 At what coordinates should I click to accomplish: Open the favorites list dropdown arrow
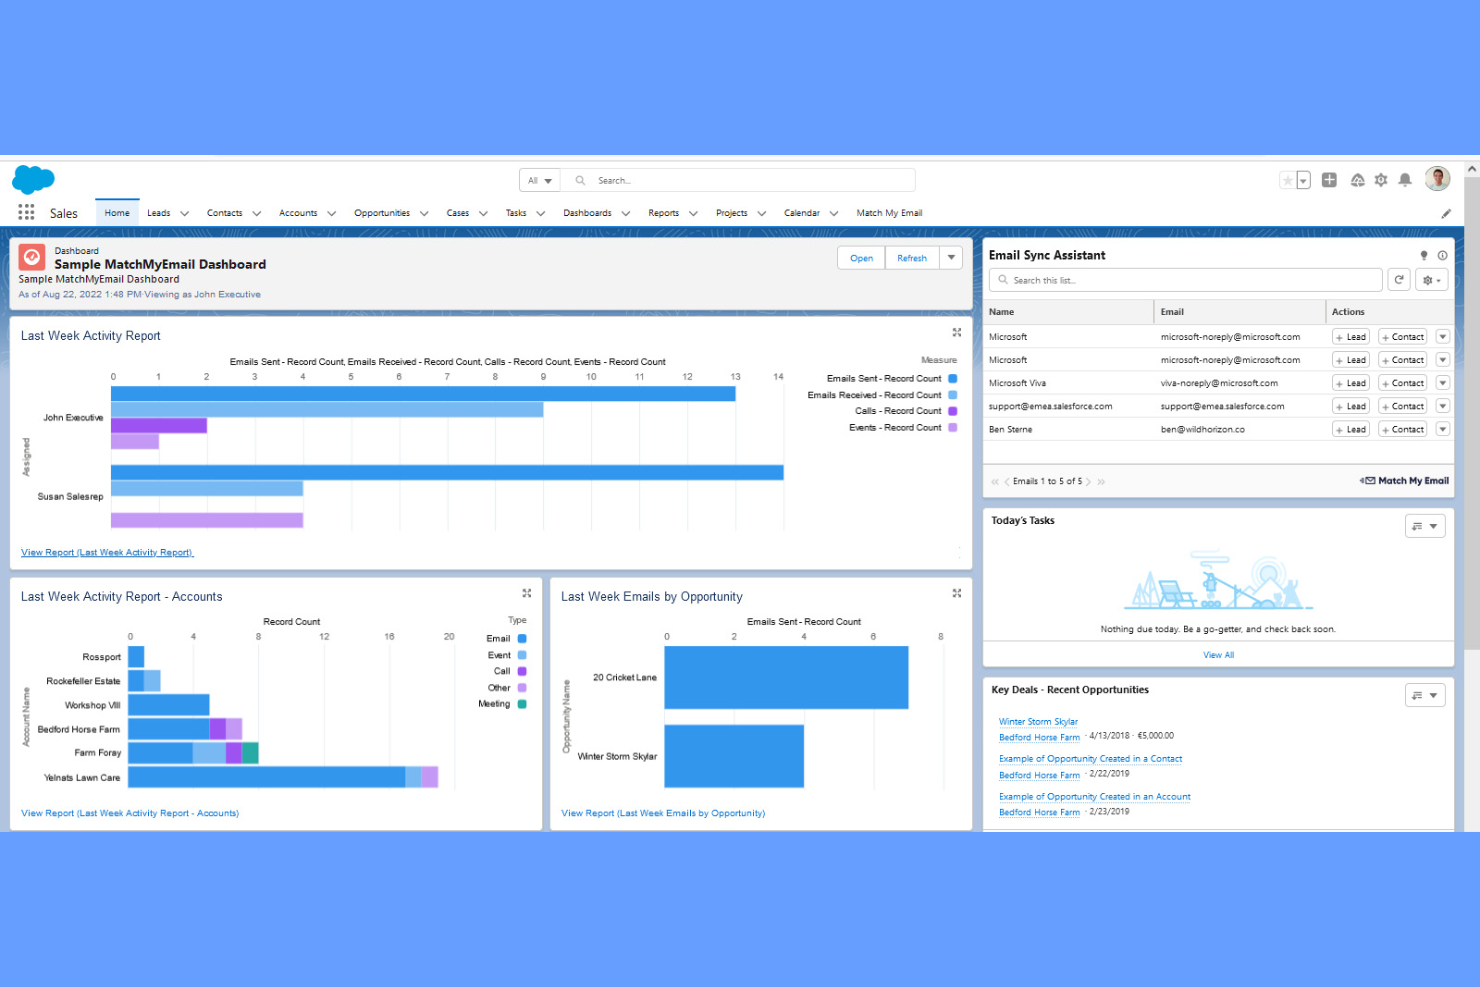pyautogui.click(x=1303, y=181)
